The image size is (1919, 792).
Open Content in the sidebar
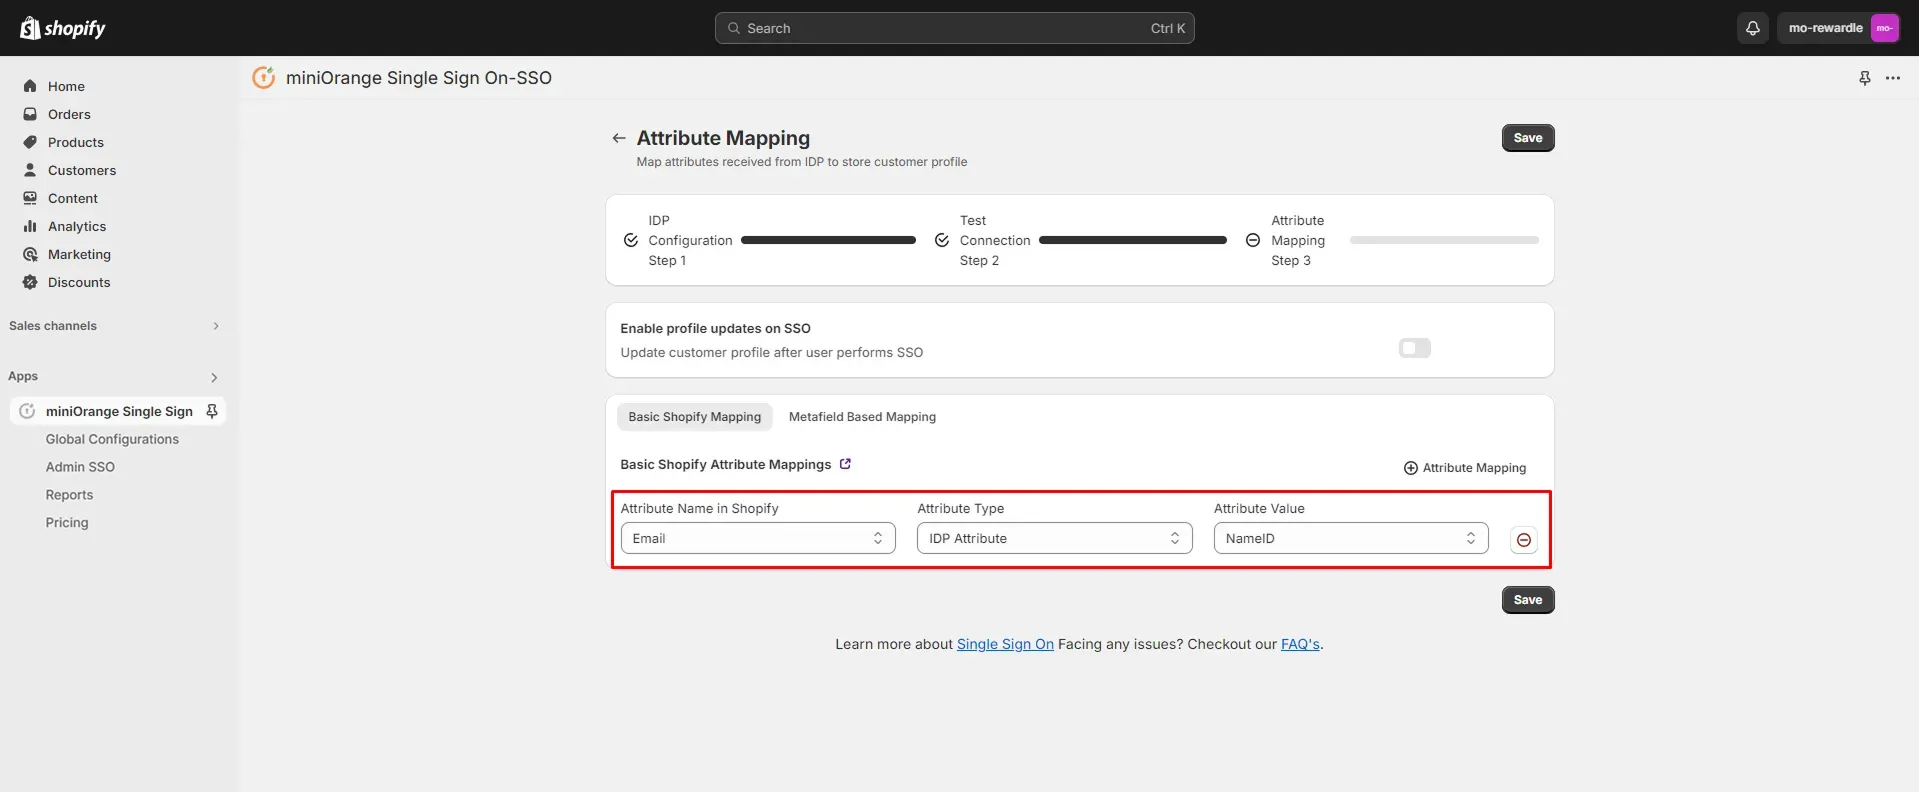73,198
